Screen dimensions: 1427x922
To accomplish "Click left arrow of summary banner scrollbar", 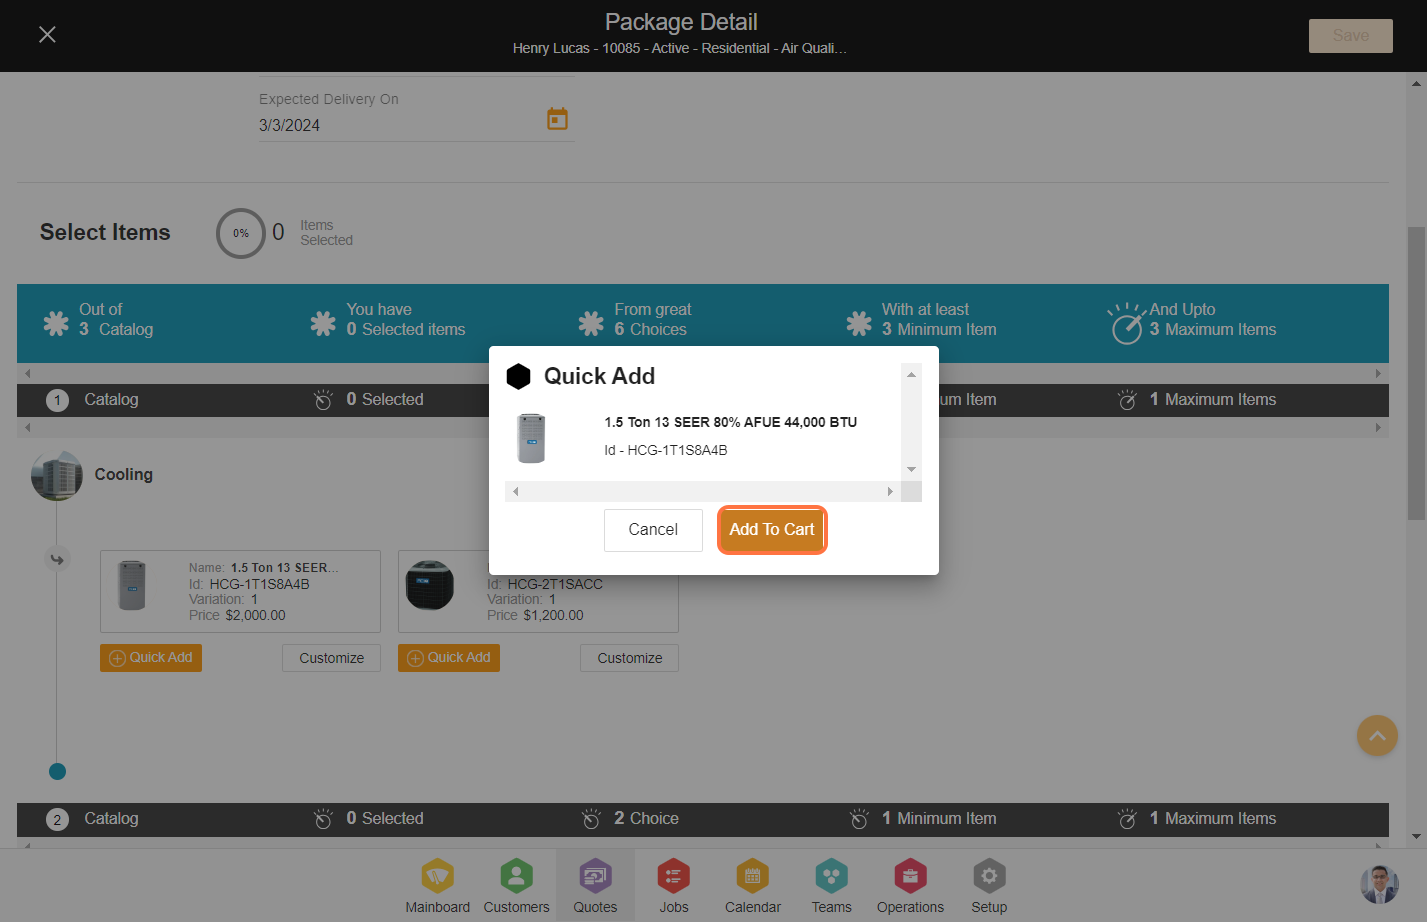I will tap(28, 374).
